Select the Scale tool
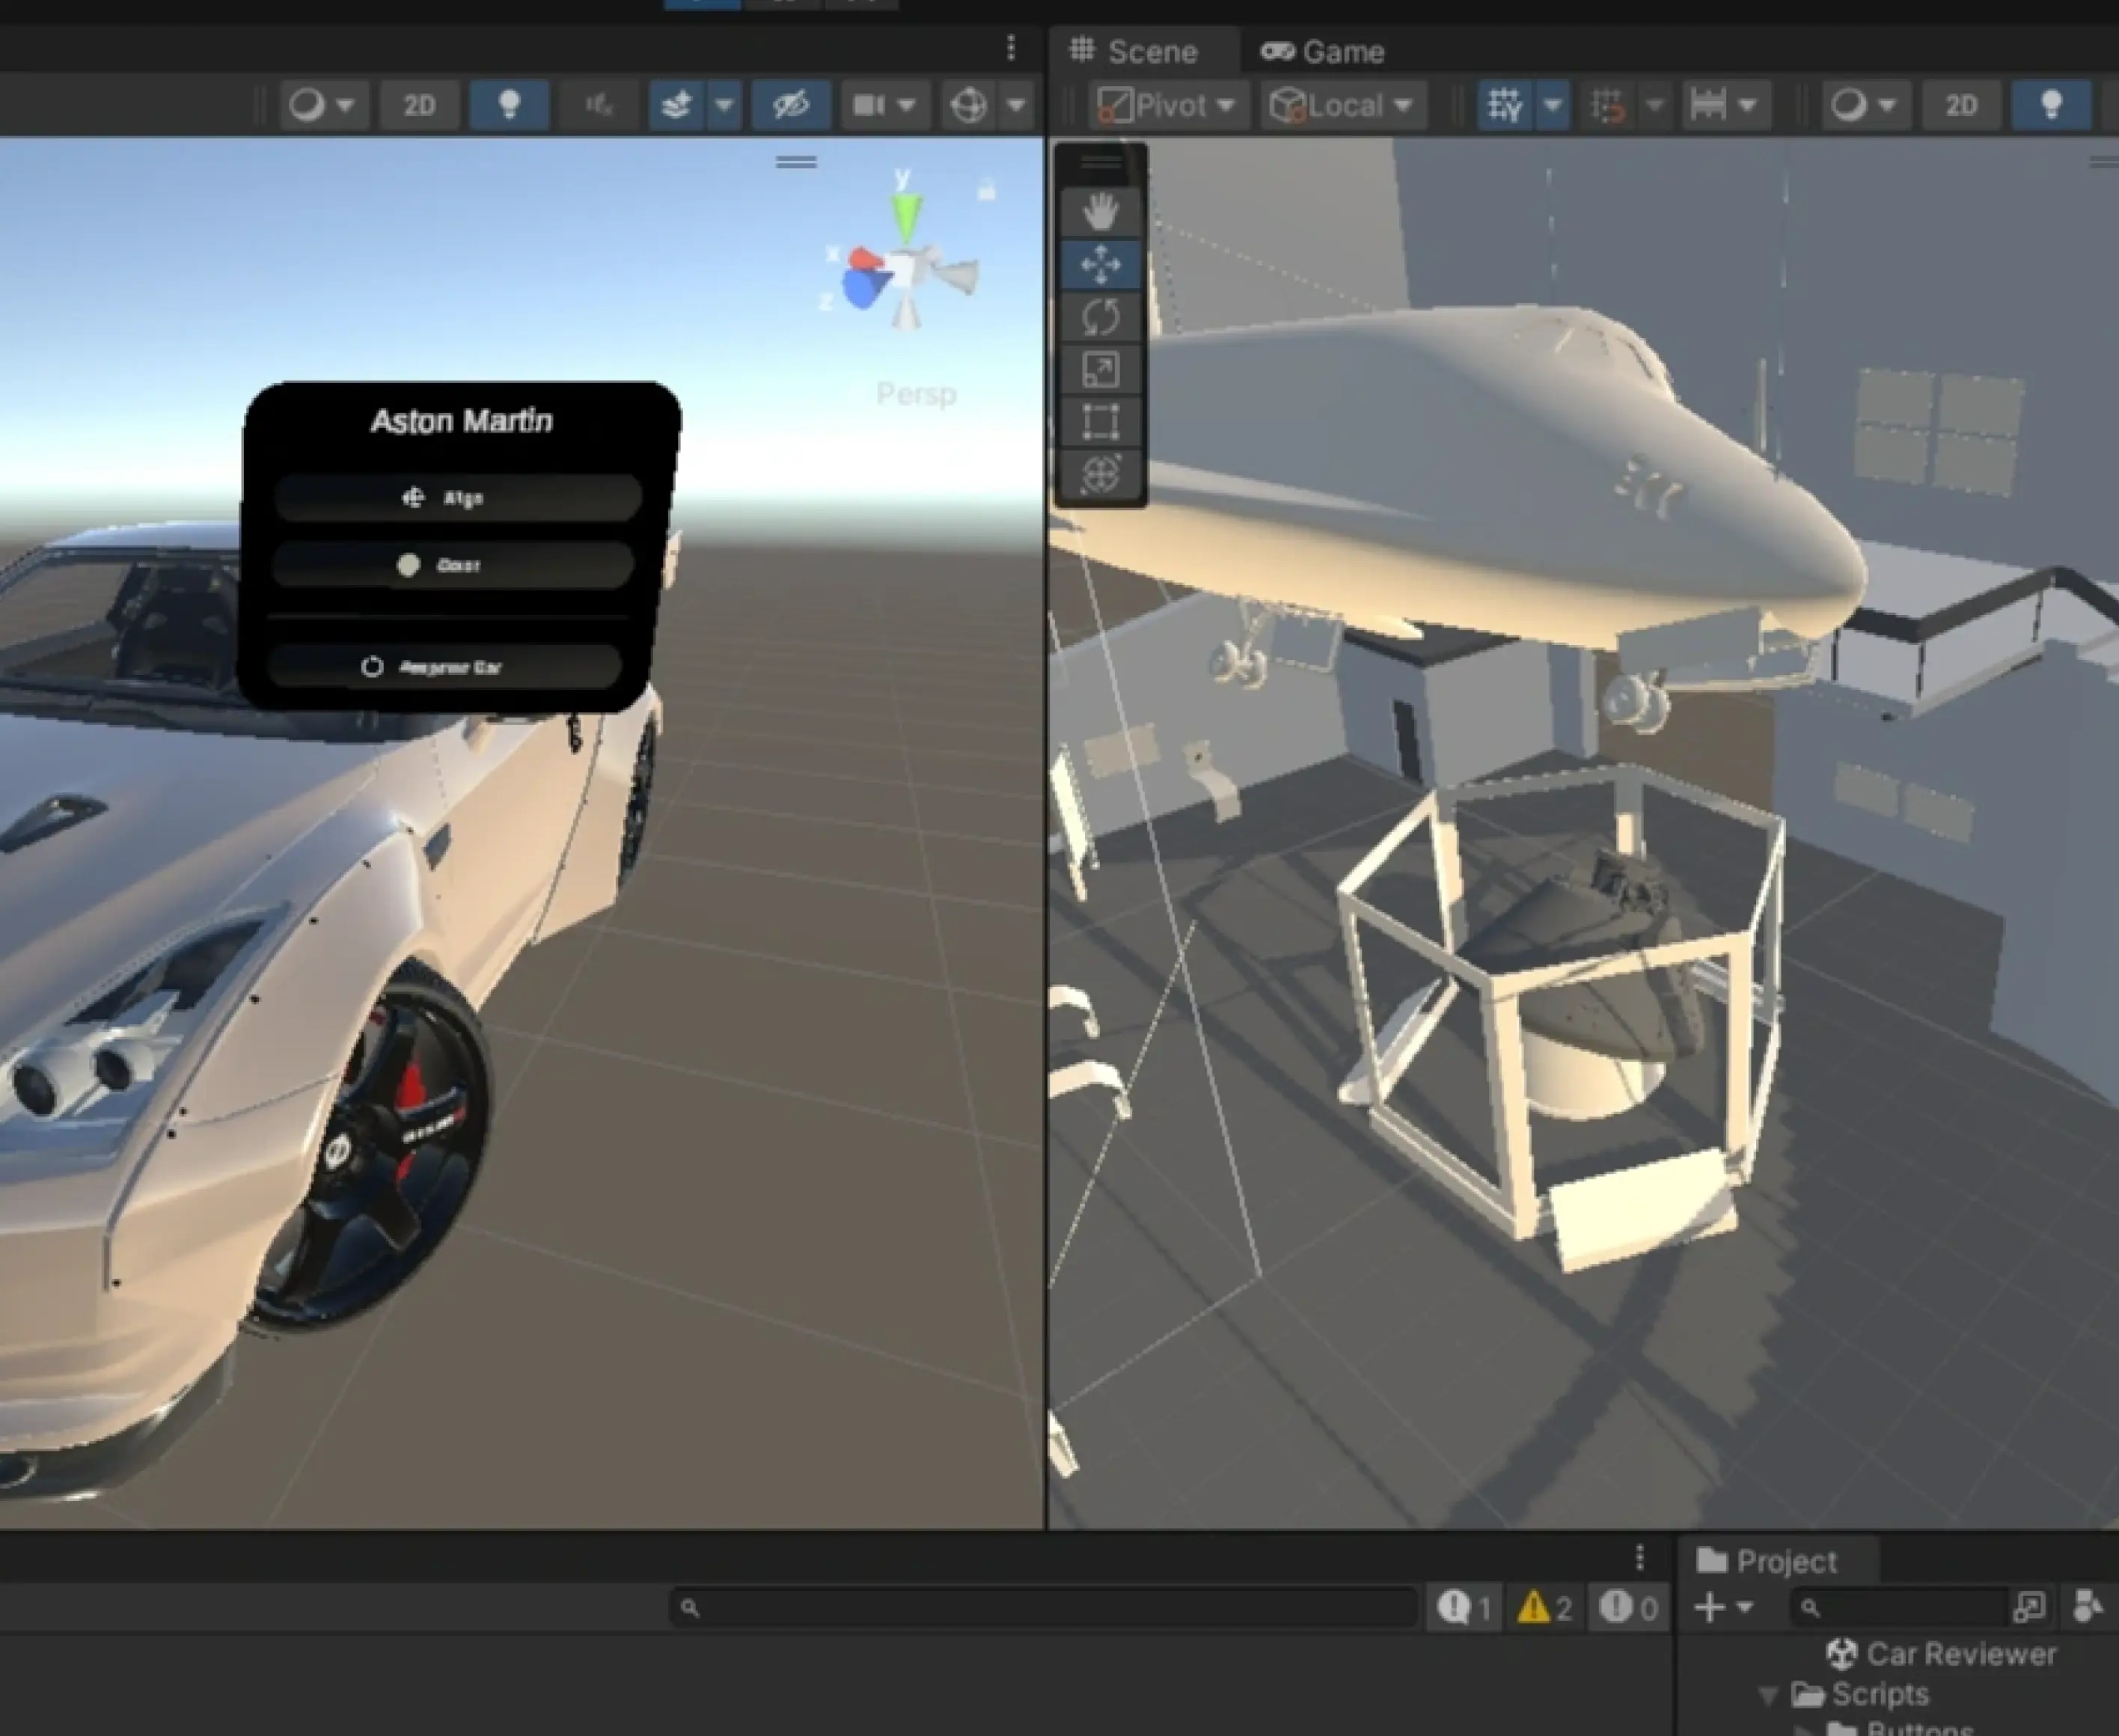The width and height of the screenshot is (2119, 1736). pyautogui.click(x=1100, y=370)
